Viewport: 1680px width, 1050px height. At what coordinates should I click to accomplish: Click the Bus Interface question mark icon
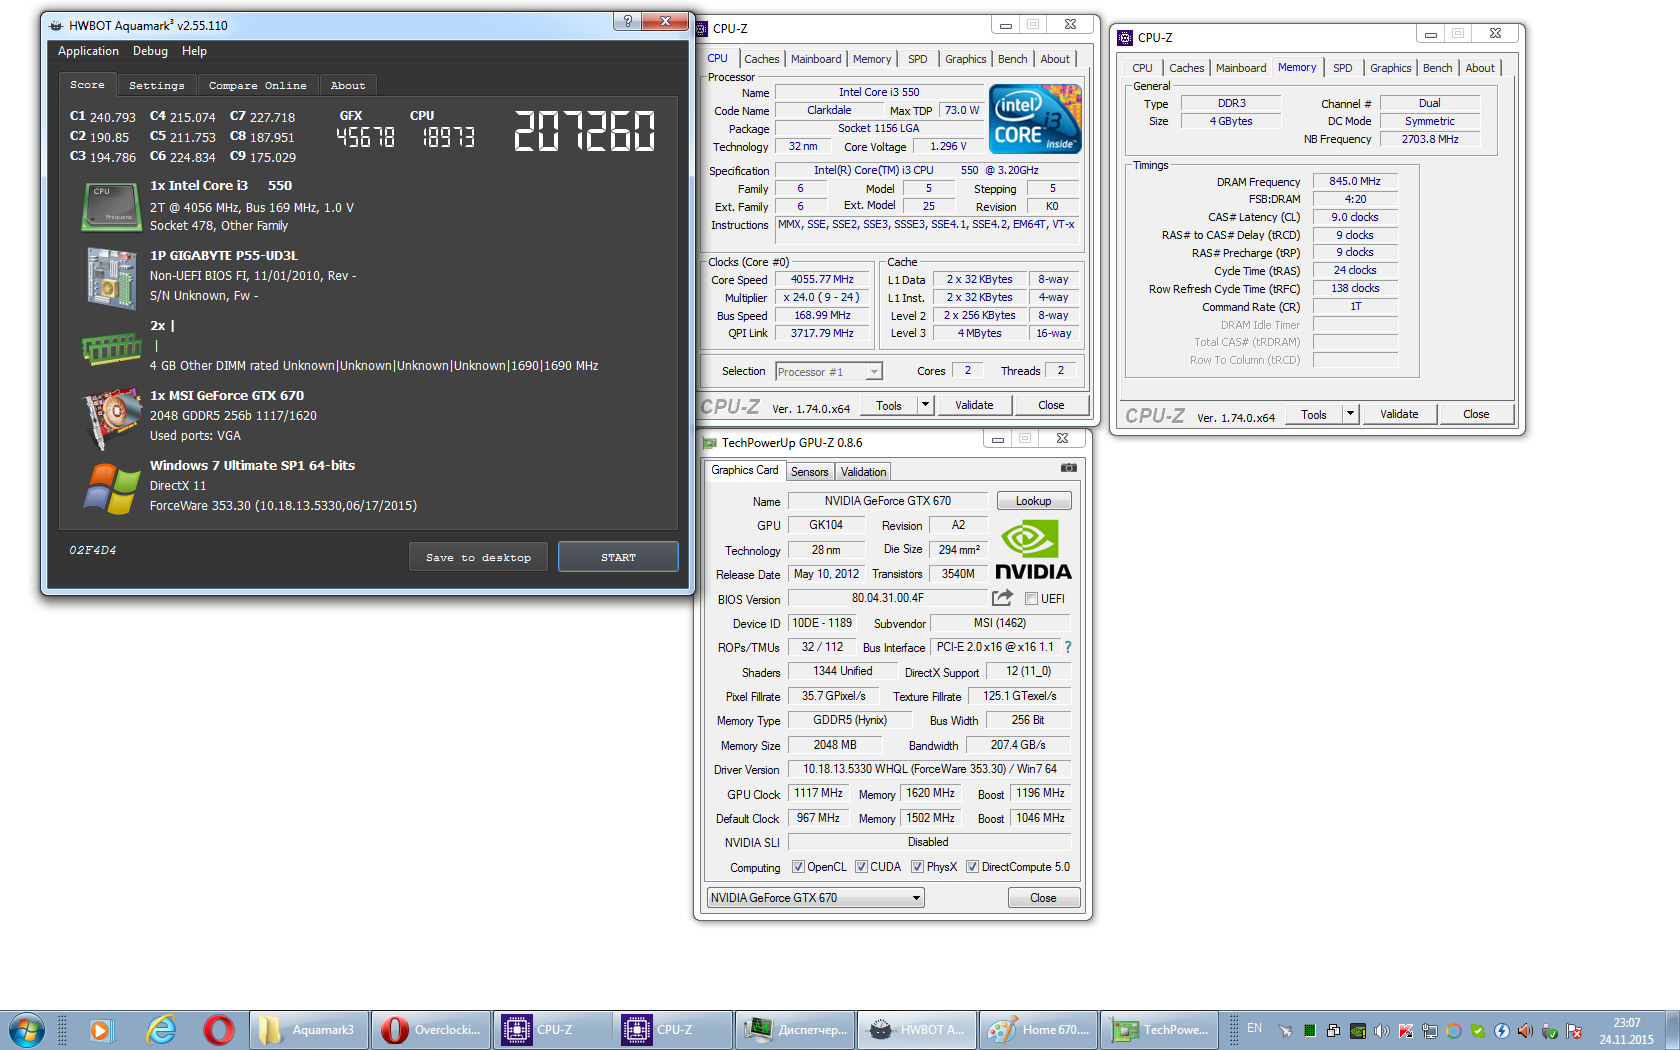pyautogui.click(x=1068, y=647)
